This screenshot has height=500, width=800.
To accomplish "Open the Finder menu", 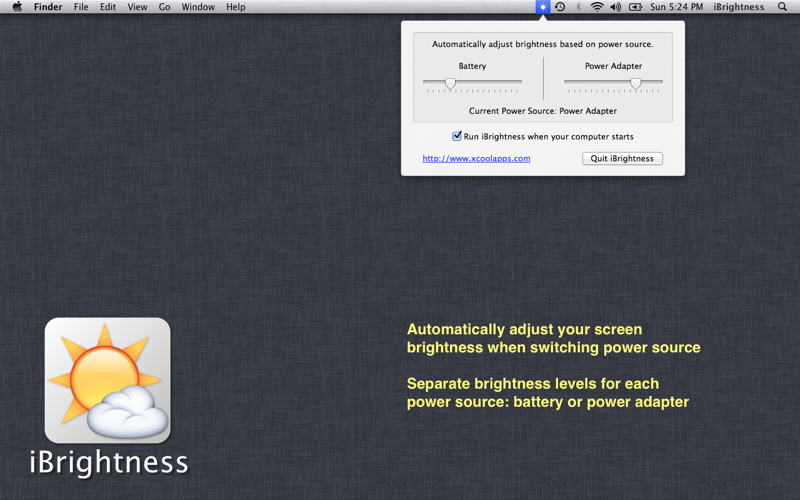I will point(48,7).
